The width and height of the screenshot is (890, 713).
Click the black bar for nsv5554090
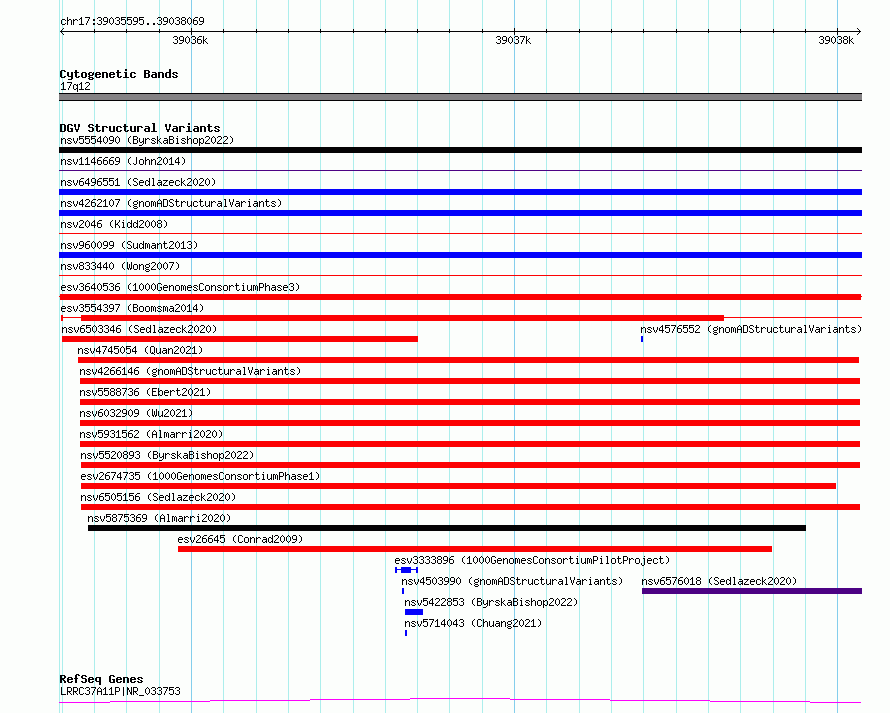click(x=460, y=150)
